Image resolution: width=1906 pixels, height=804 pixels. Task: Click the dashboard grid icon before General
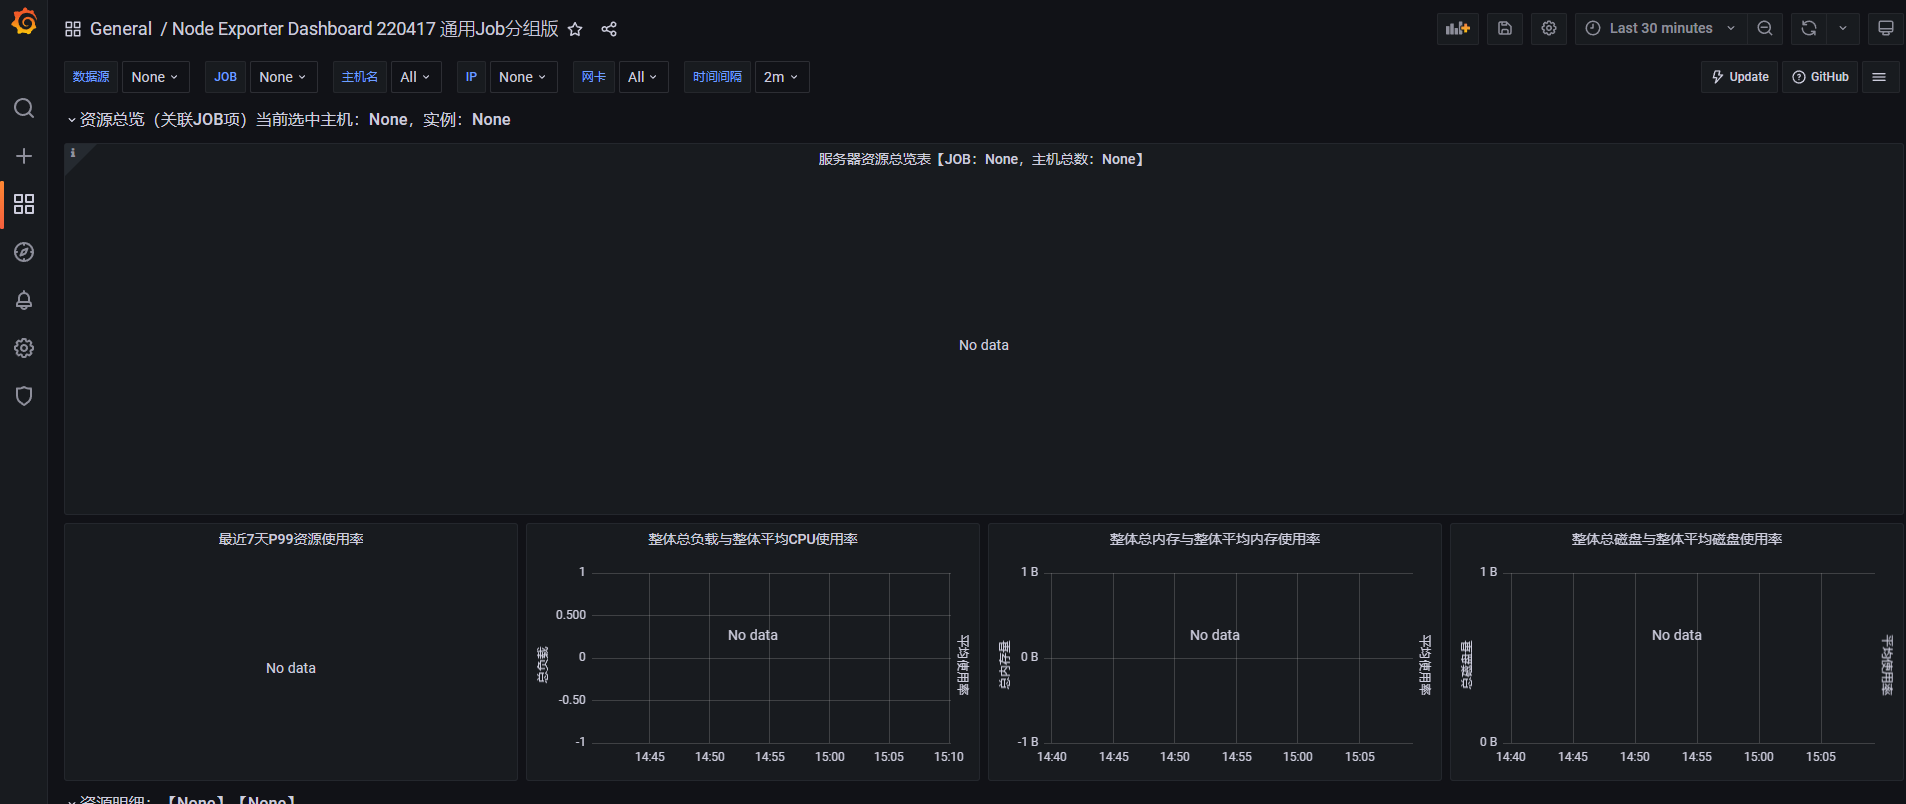(73, 29)
